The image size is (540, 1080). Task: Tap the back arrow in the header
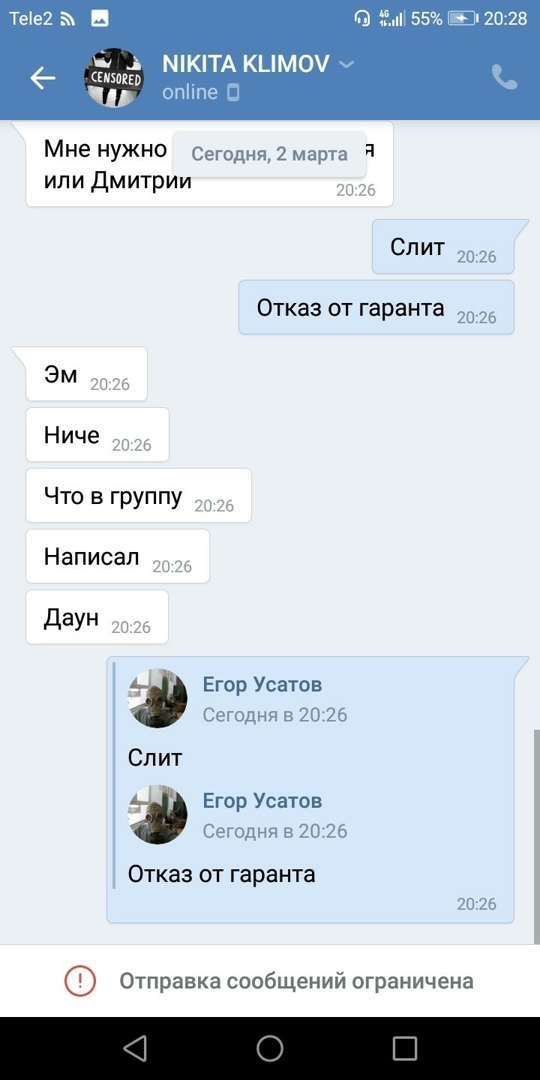click(x=43, y=78)
